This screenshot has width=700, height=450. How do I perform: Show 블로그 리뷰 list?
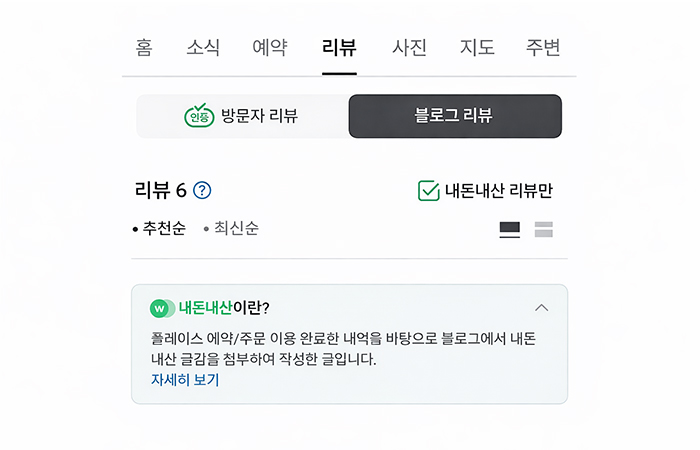[x=455, y=116]
